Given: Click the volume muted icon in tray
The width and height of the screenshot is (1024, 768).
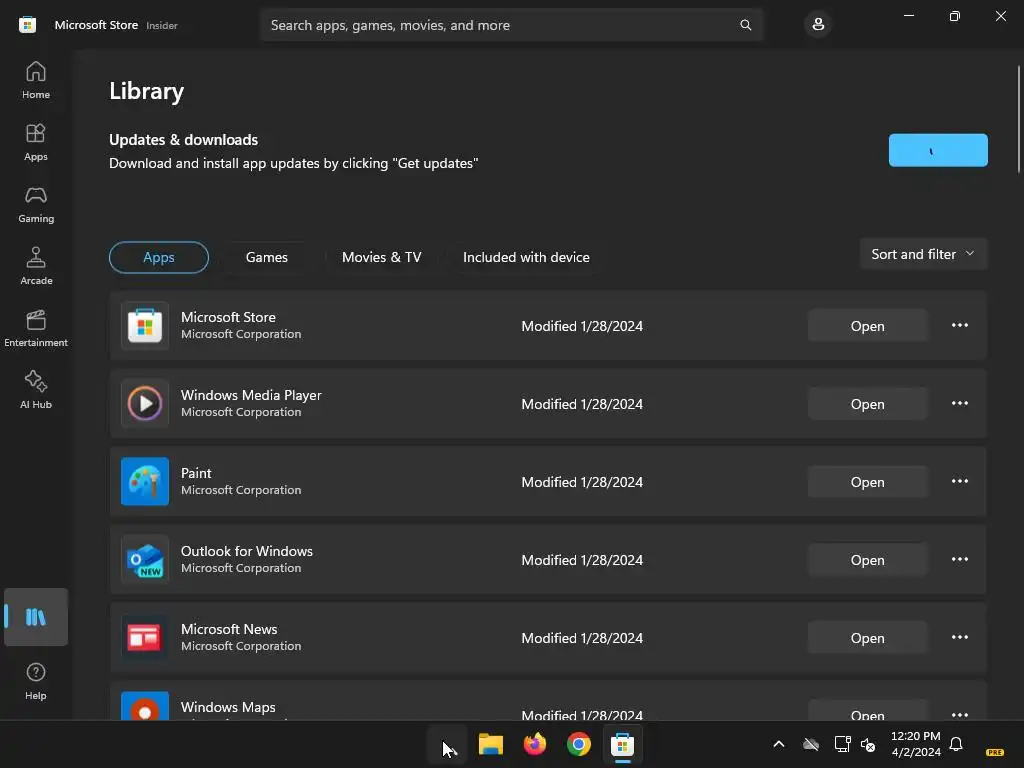Looking at the screenshot, I should pyautogui.click(x=867, y=744).
